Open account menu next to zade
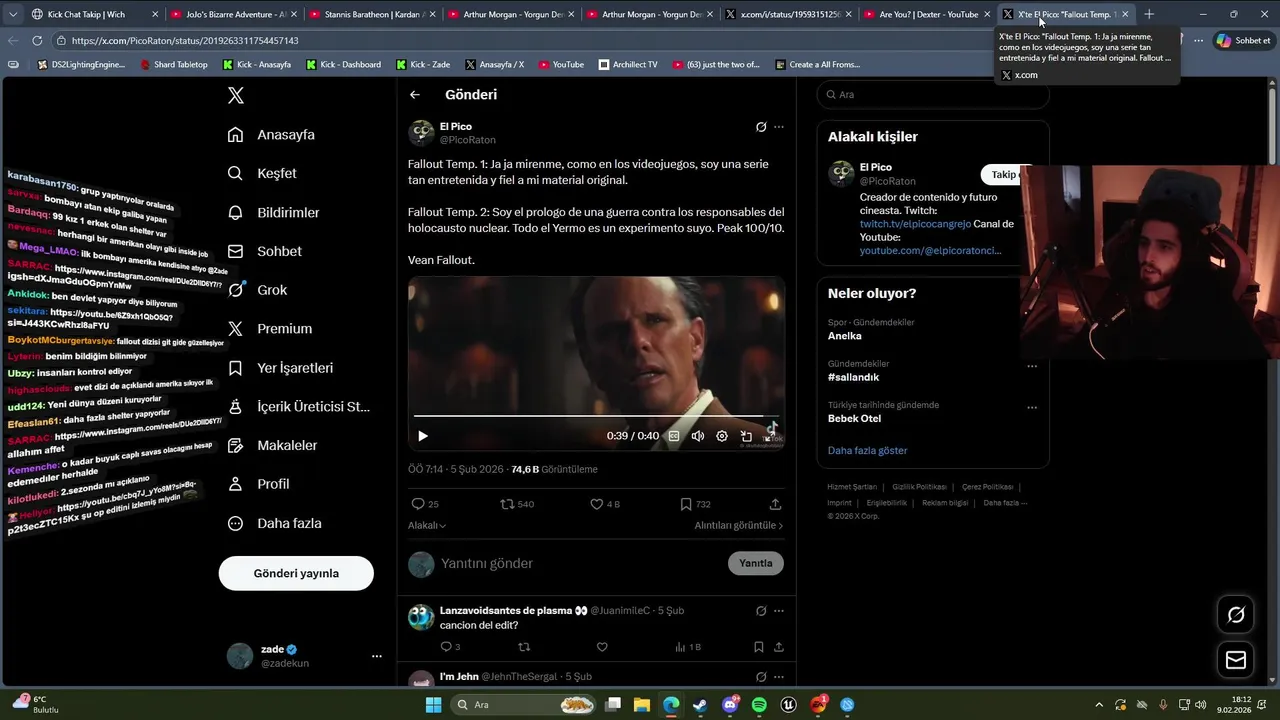 pyautogui.click(x=377, y=656)
